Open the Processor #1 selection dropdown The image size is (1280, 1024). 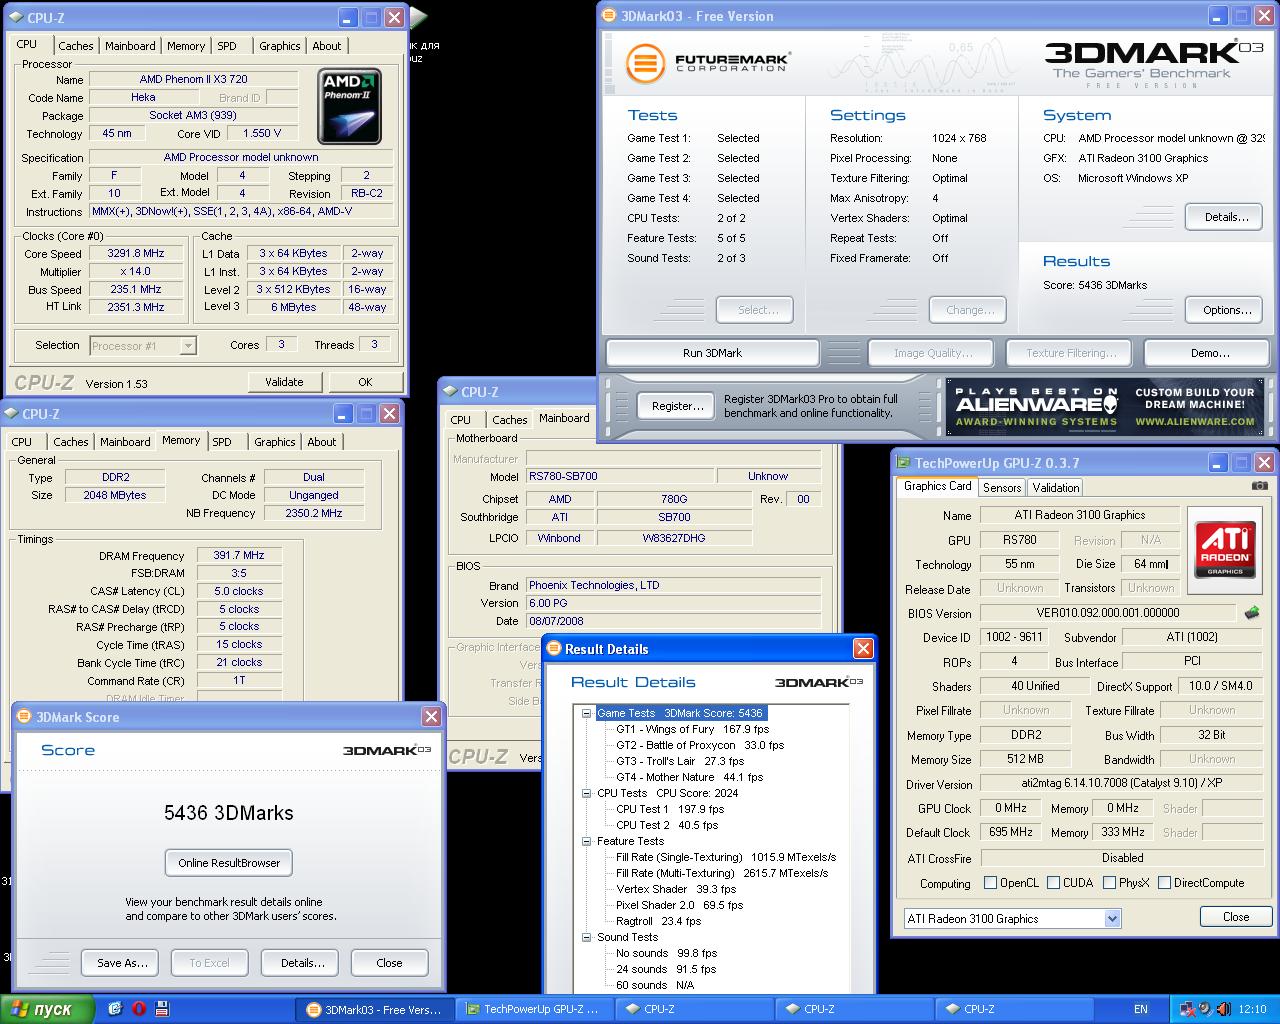pos(188,346)
